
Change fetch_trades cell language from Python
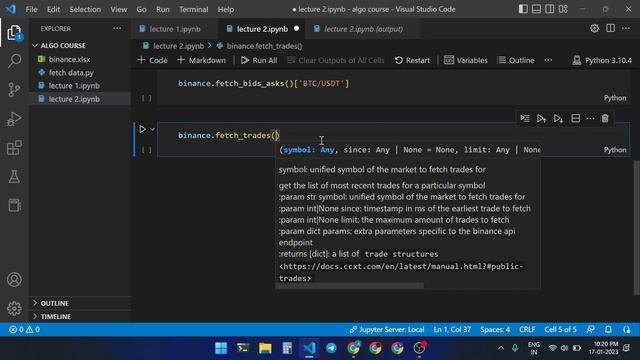(x=615, y=150)
